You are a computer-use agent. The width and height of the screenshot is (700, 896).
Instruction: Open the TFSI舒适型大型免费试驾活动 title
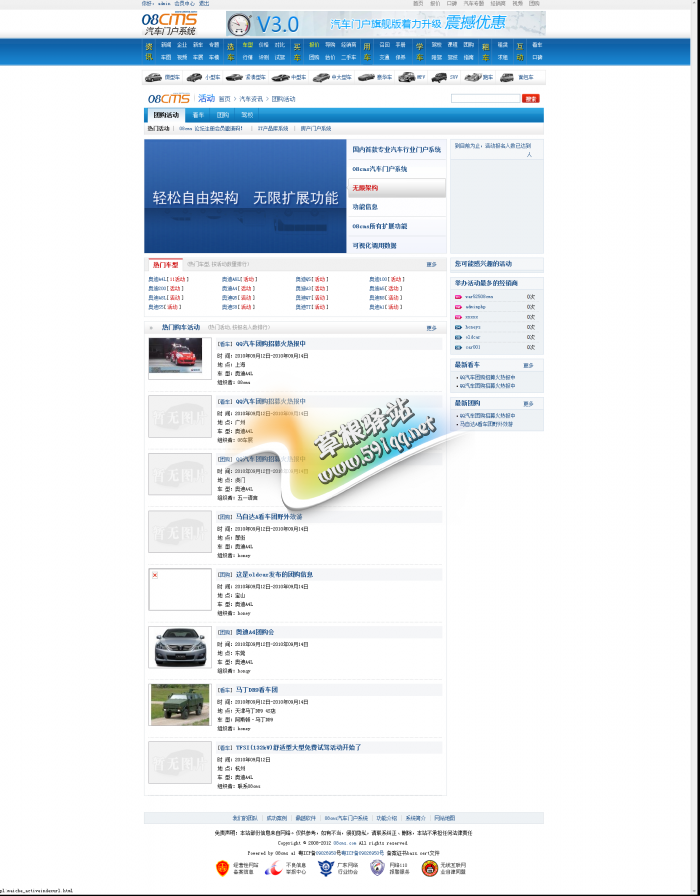click(298, 747)
